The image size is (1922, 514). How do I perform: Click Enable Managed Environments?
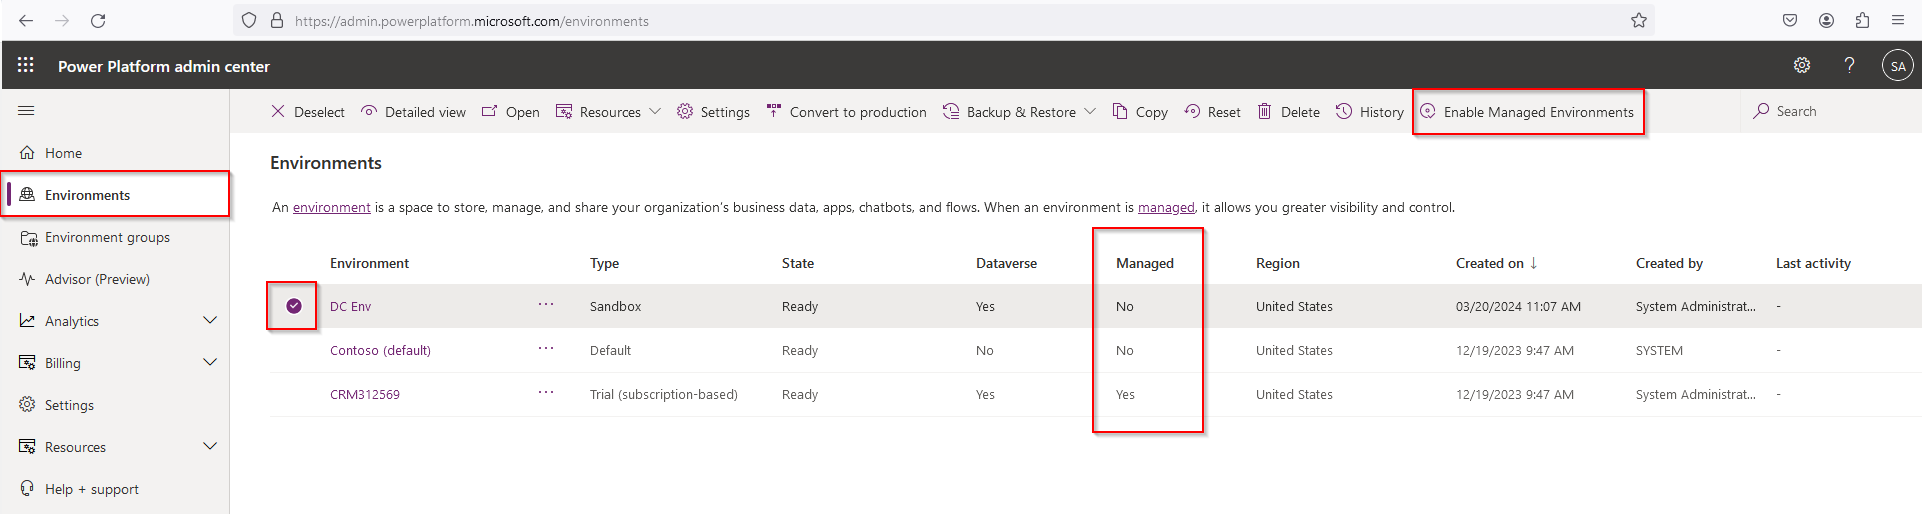[1527, 112]
